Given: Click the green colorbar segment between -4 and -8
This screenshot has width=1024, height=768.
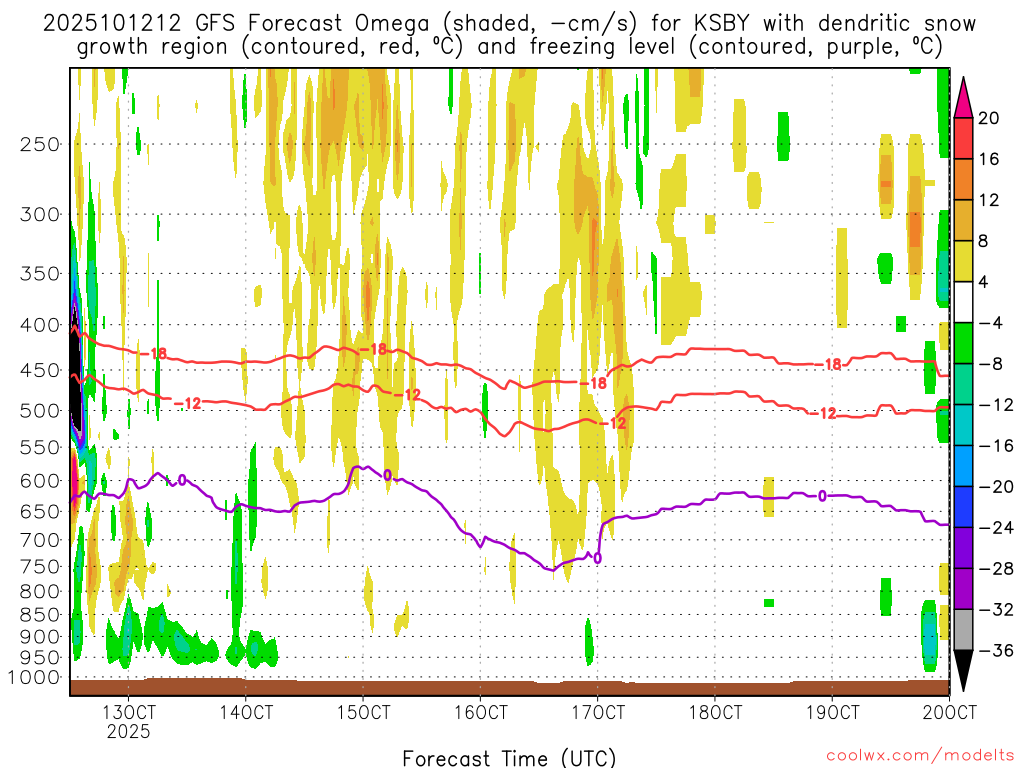Looking at the screenshot, I should coord(963,343).
